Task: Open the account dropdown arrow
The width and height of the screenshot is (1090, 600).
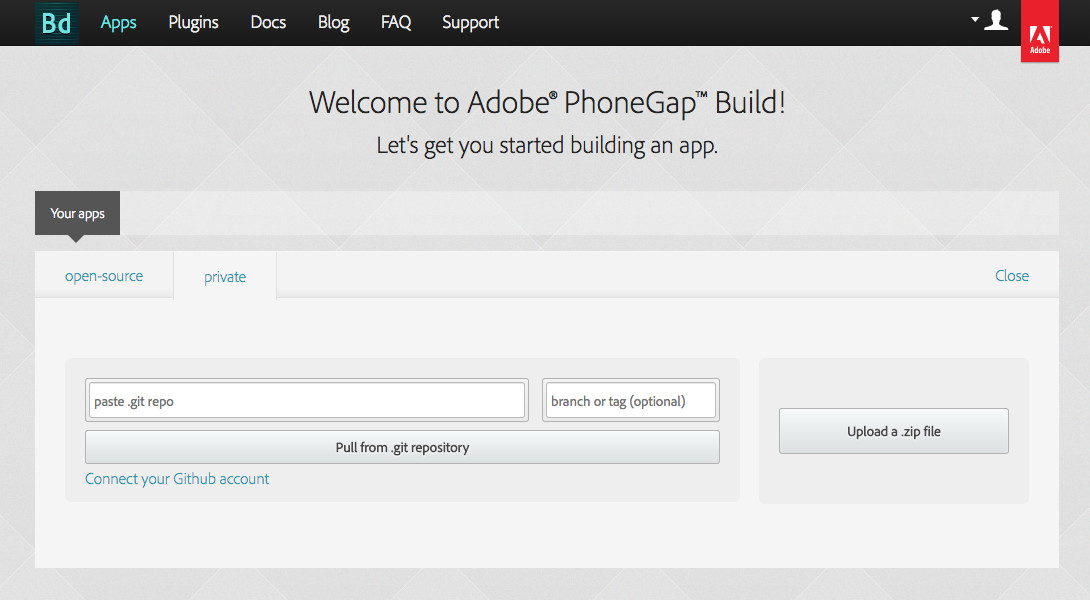Action: pyautogui.click(x=975, y=17)
